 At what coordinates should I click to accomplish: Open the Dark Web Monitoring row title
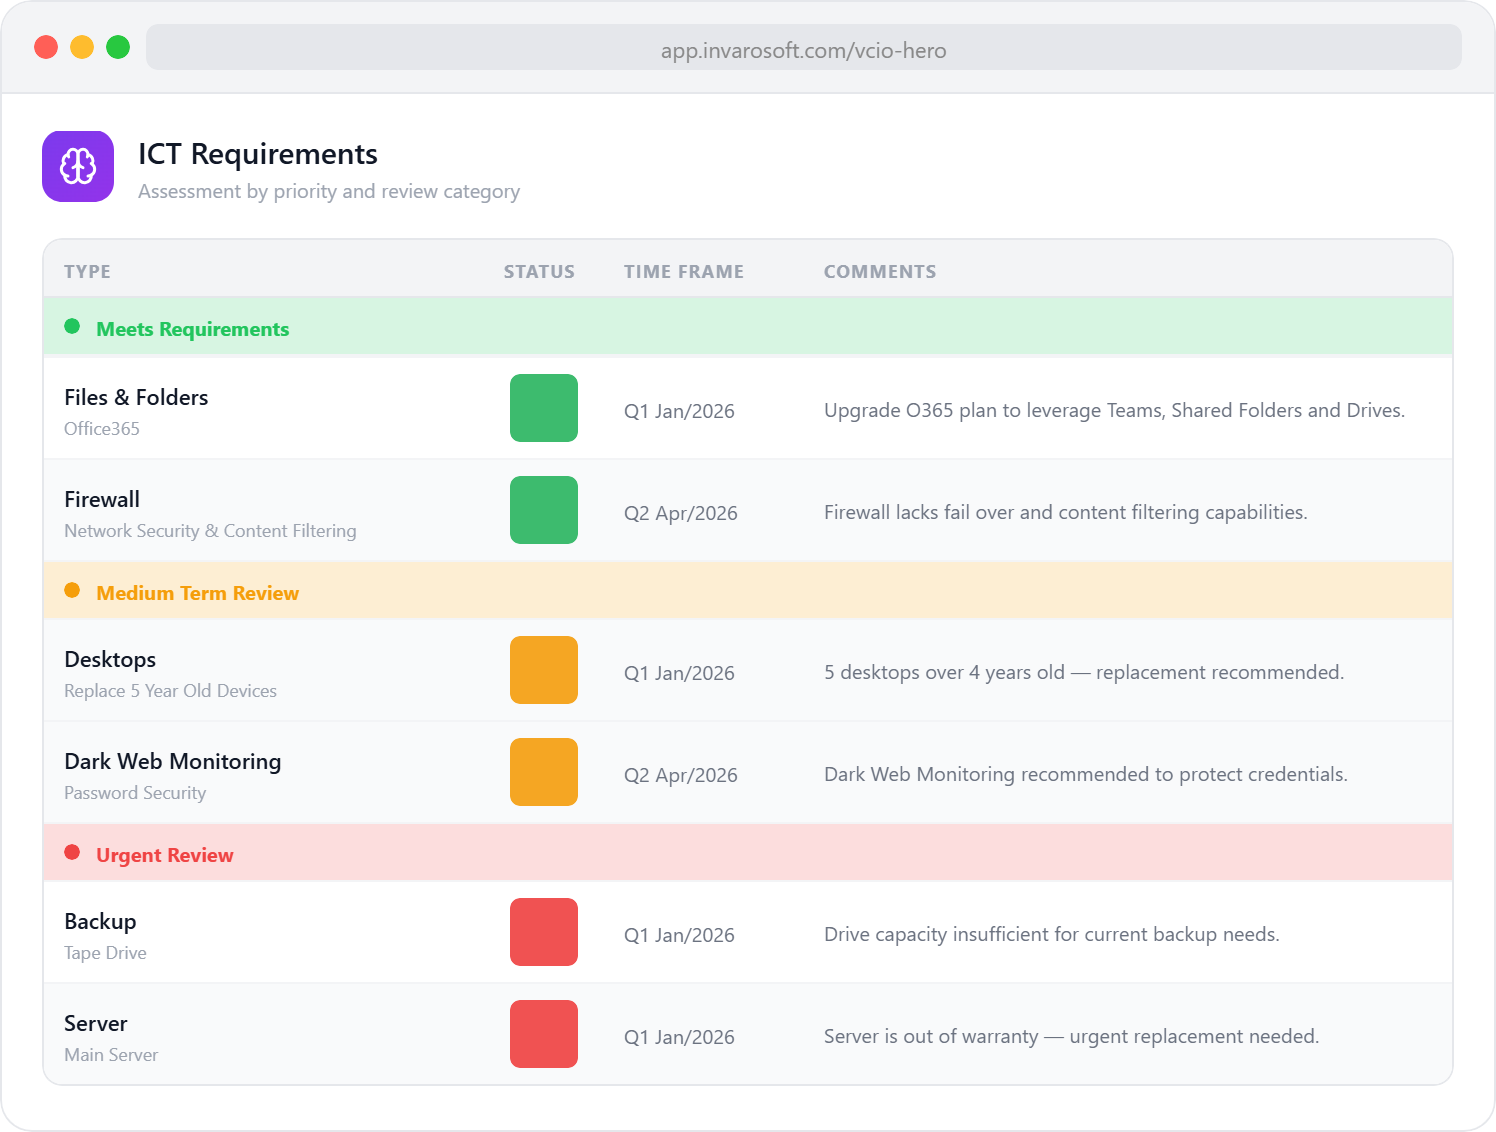tap(173, 761)
